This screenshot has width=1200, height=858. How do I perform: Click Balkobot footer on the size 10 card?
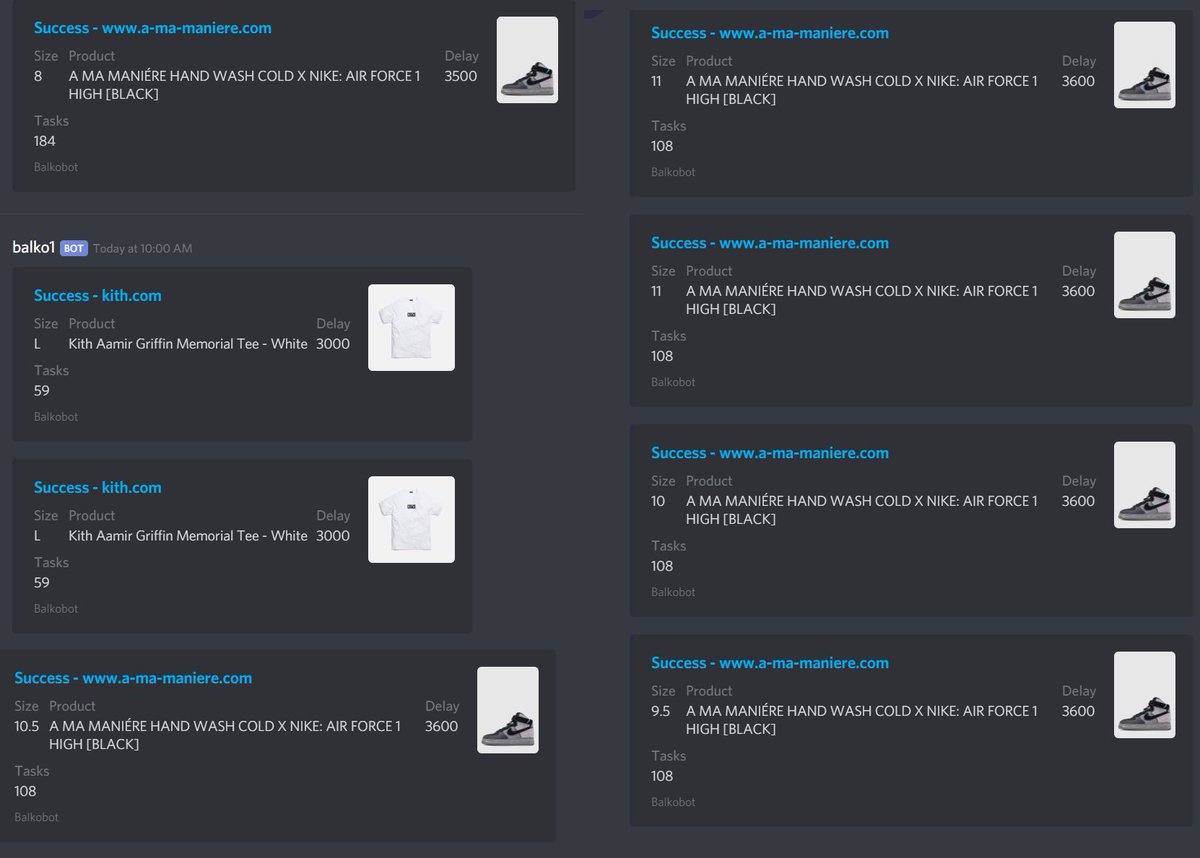pos(673,592)
